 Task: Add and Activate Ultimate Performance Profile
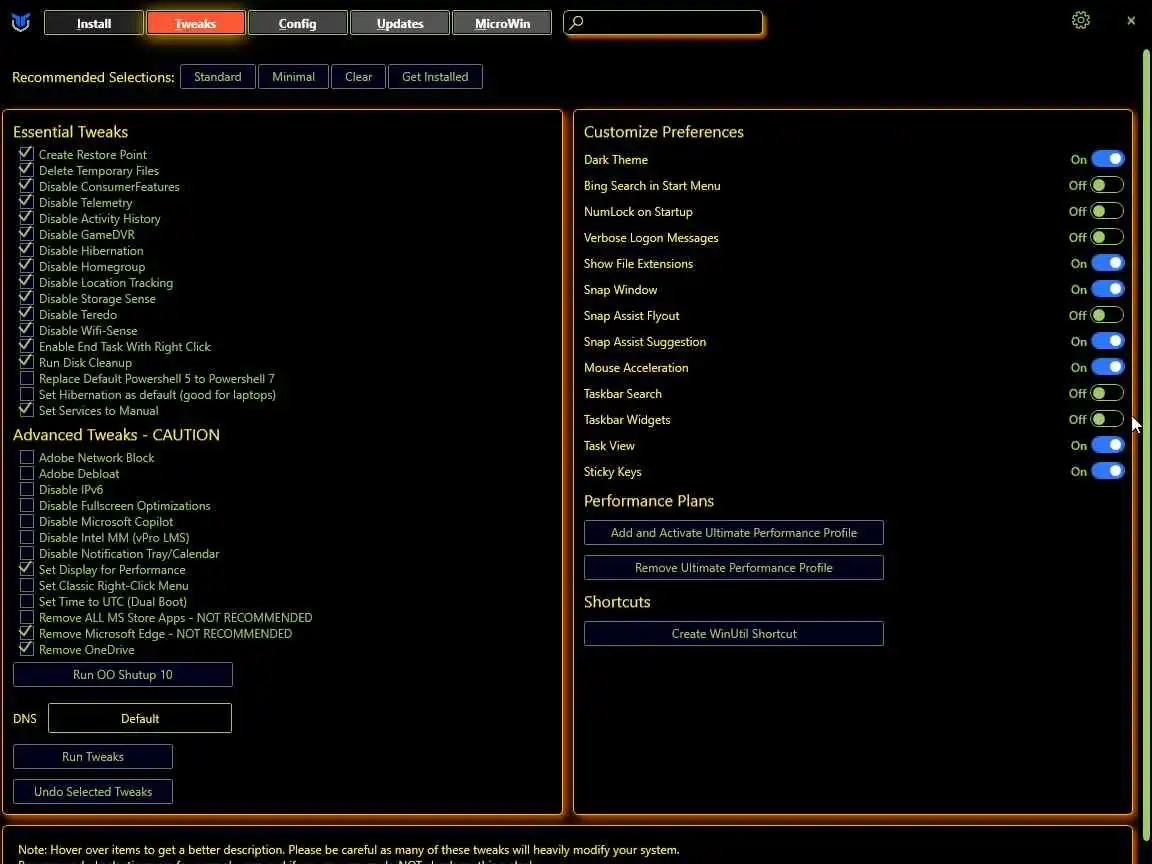[733, 533]
